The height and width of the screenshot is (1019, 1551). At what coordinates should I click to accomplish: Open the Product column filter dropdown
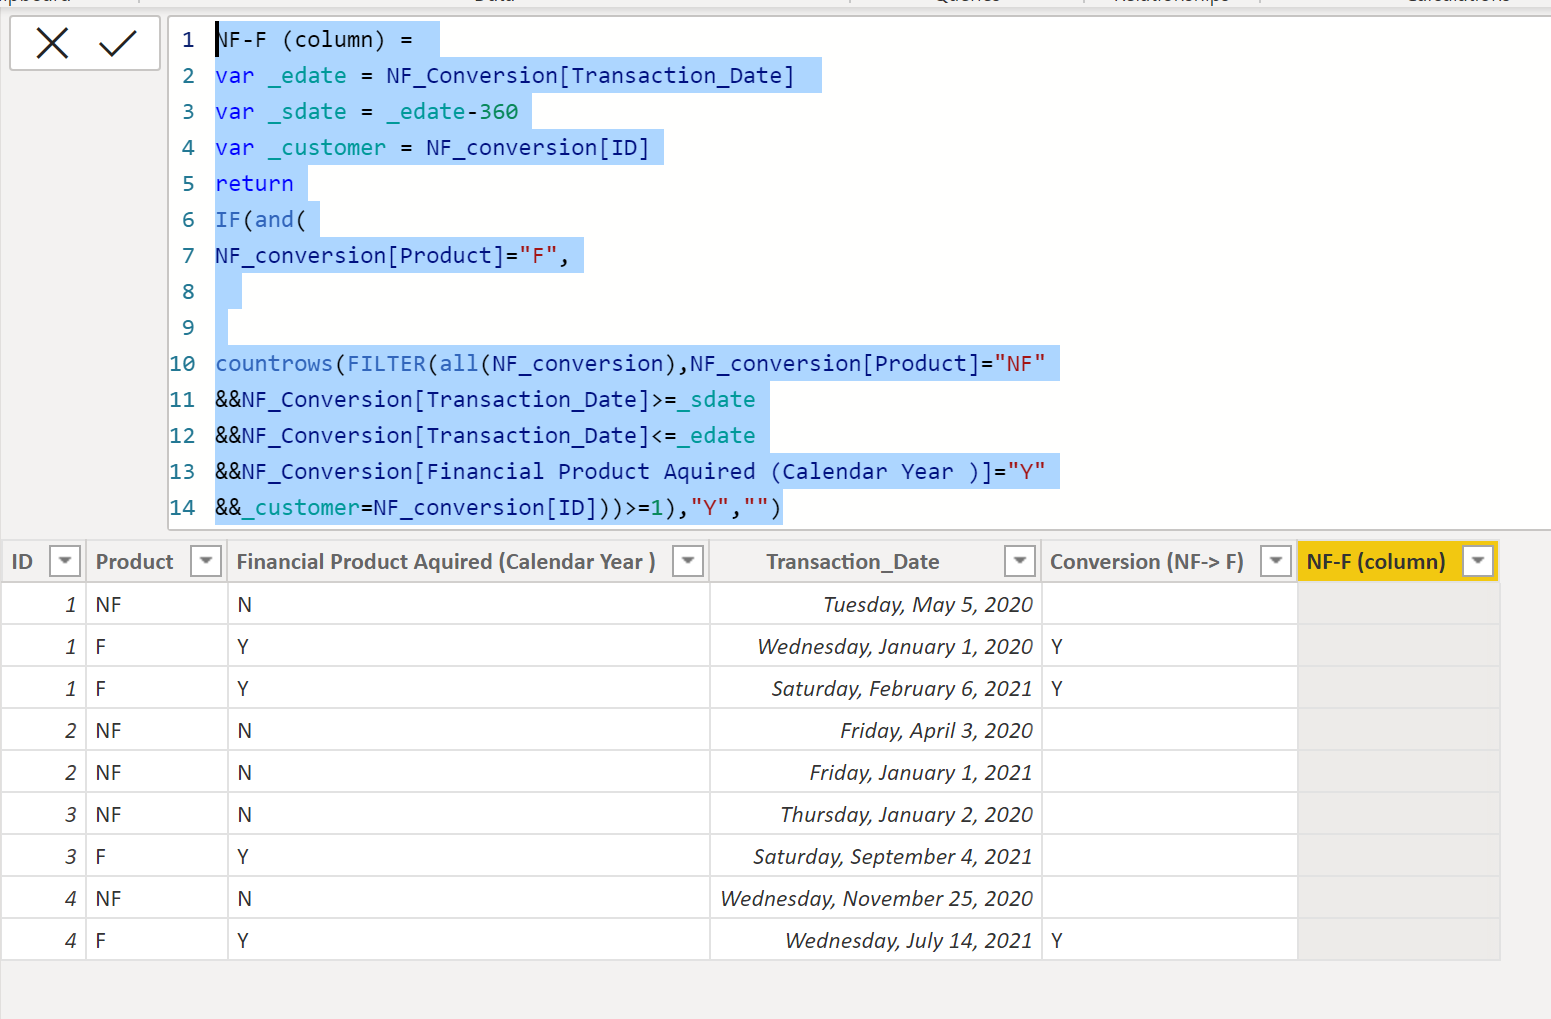pyautogui.click(x=206, y=561)
